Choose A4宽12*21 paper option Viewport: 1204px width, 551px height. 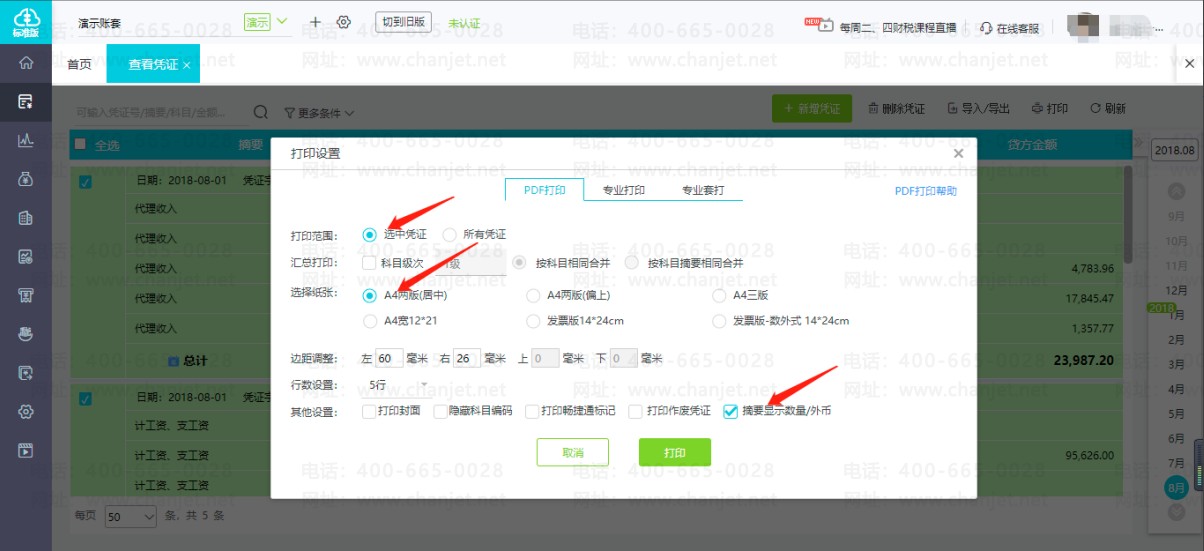pos(370,322)
